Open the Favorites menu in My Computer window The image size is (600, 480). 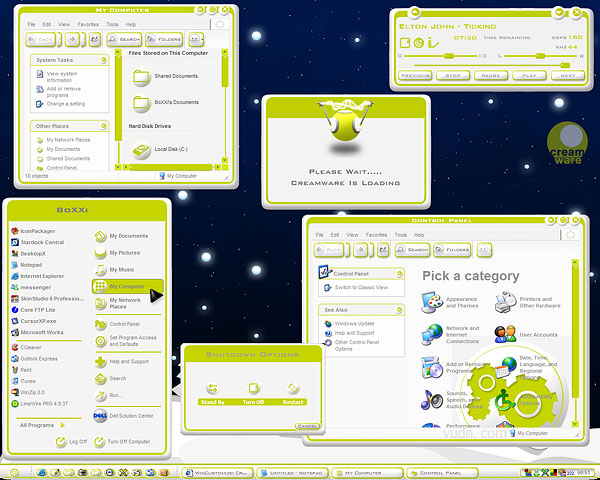point(88,24)
